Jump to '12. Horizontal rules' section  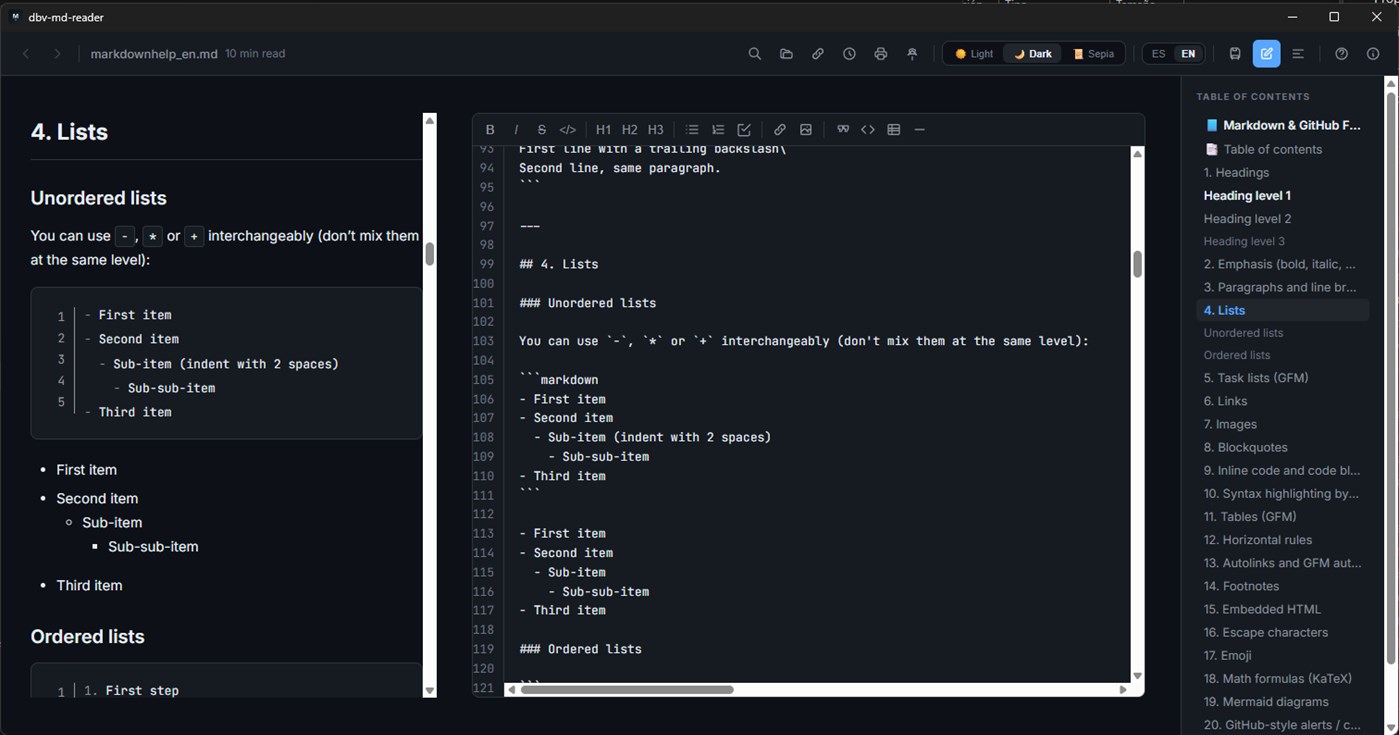pyautogui.click(x=1283, y=539)
